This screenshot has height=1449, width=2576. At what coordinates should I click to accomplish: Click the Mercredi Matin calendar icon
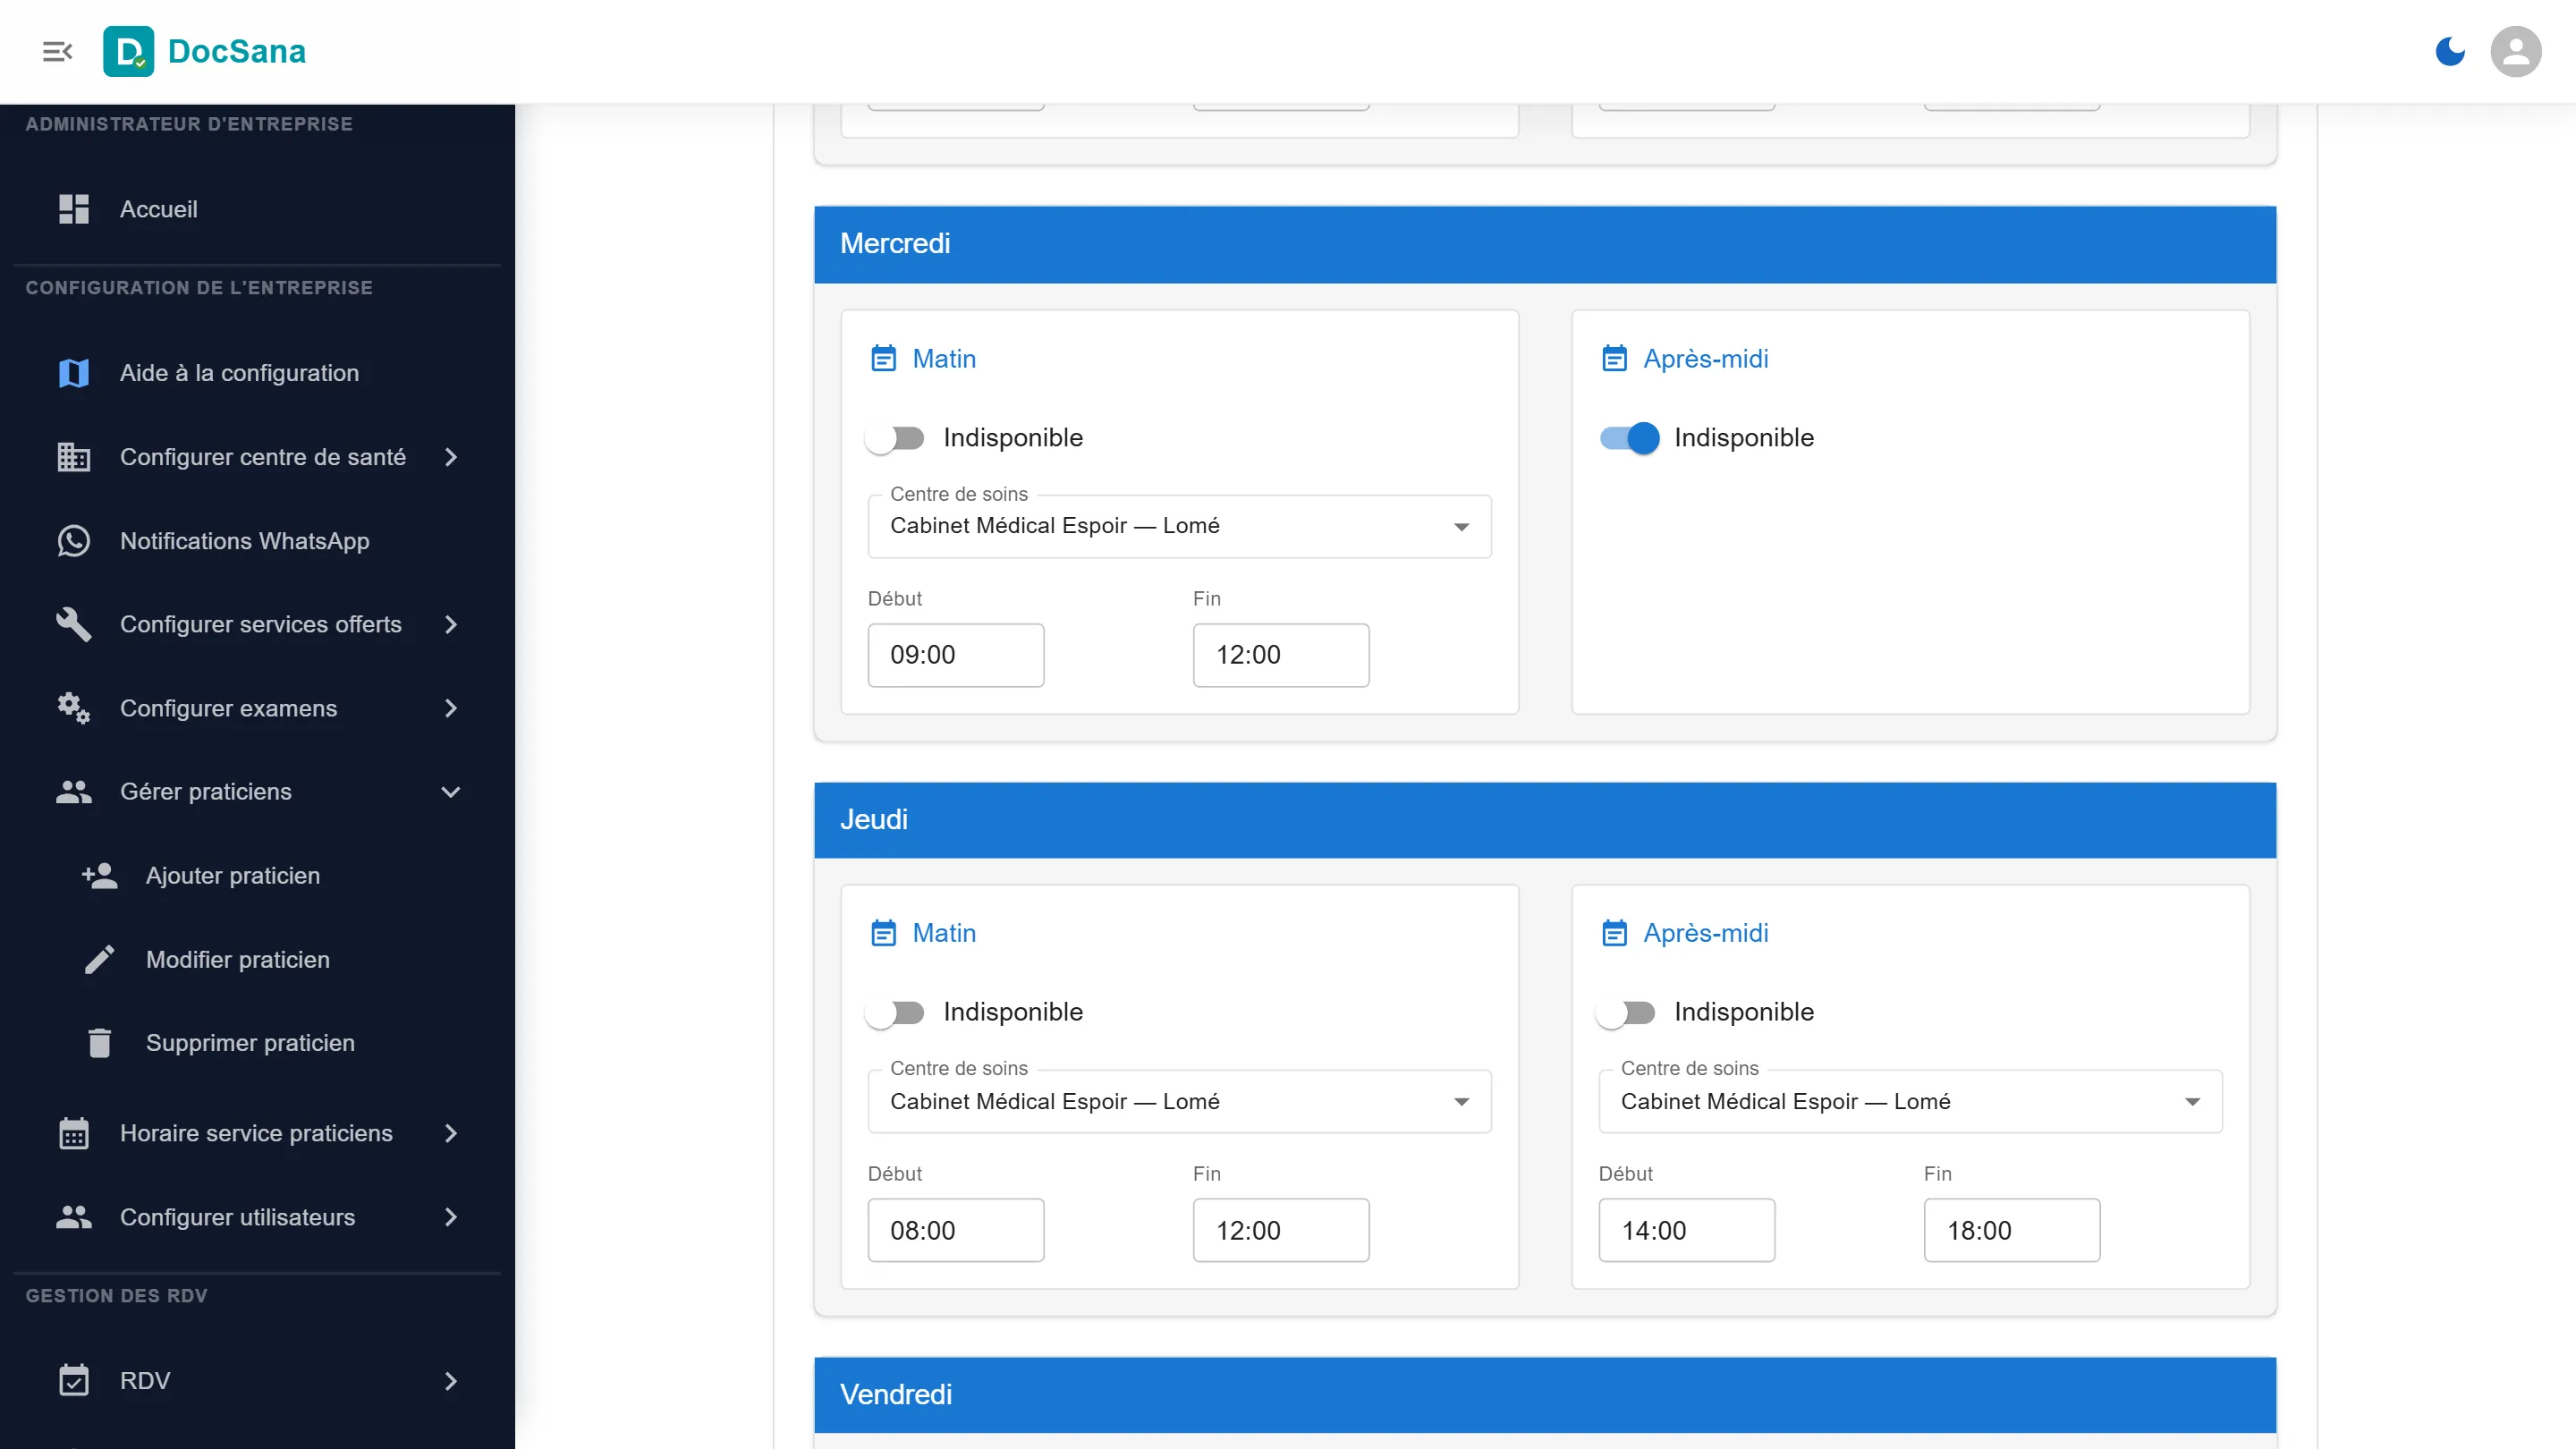[884, 358]
